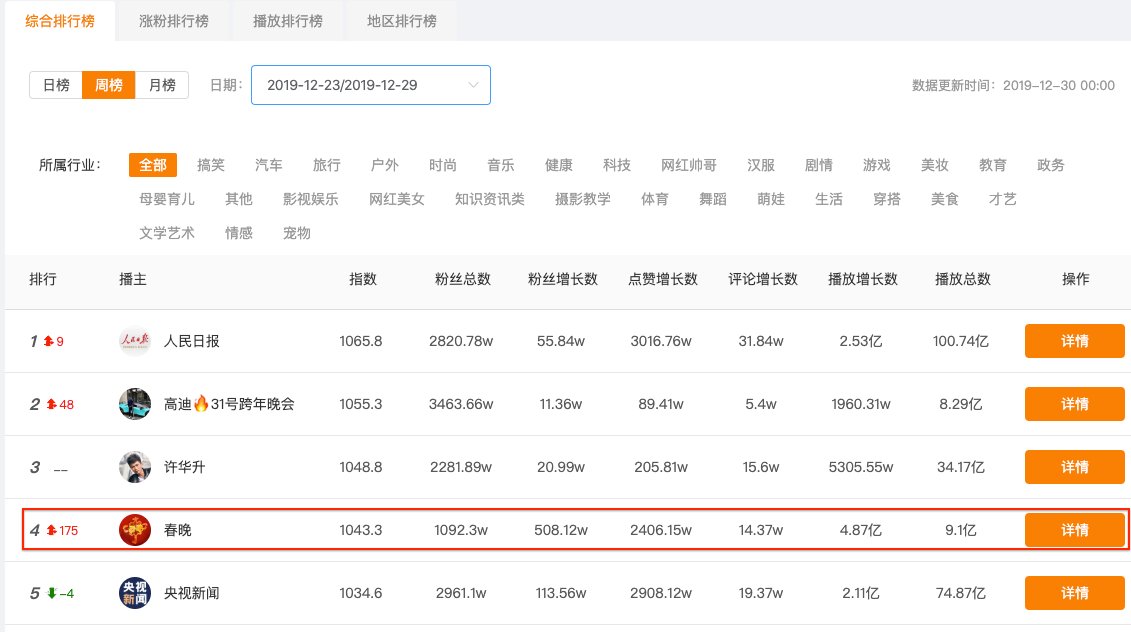The height and width of the screenshot is (632, 1131).
Task: Click the 高迪 account avatar
Action: pyautogui.click(x=135, y=404)
